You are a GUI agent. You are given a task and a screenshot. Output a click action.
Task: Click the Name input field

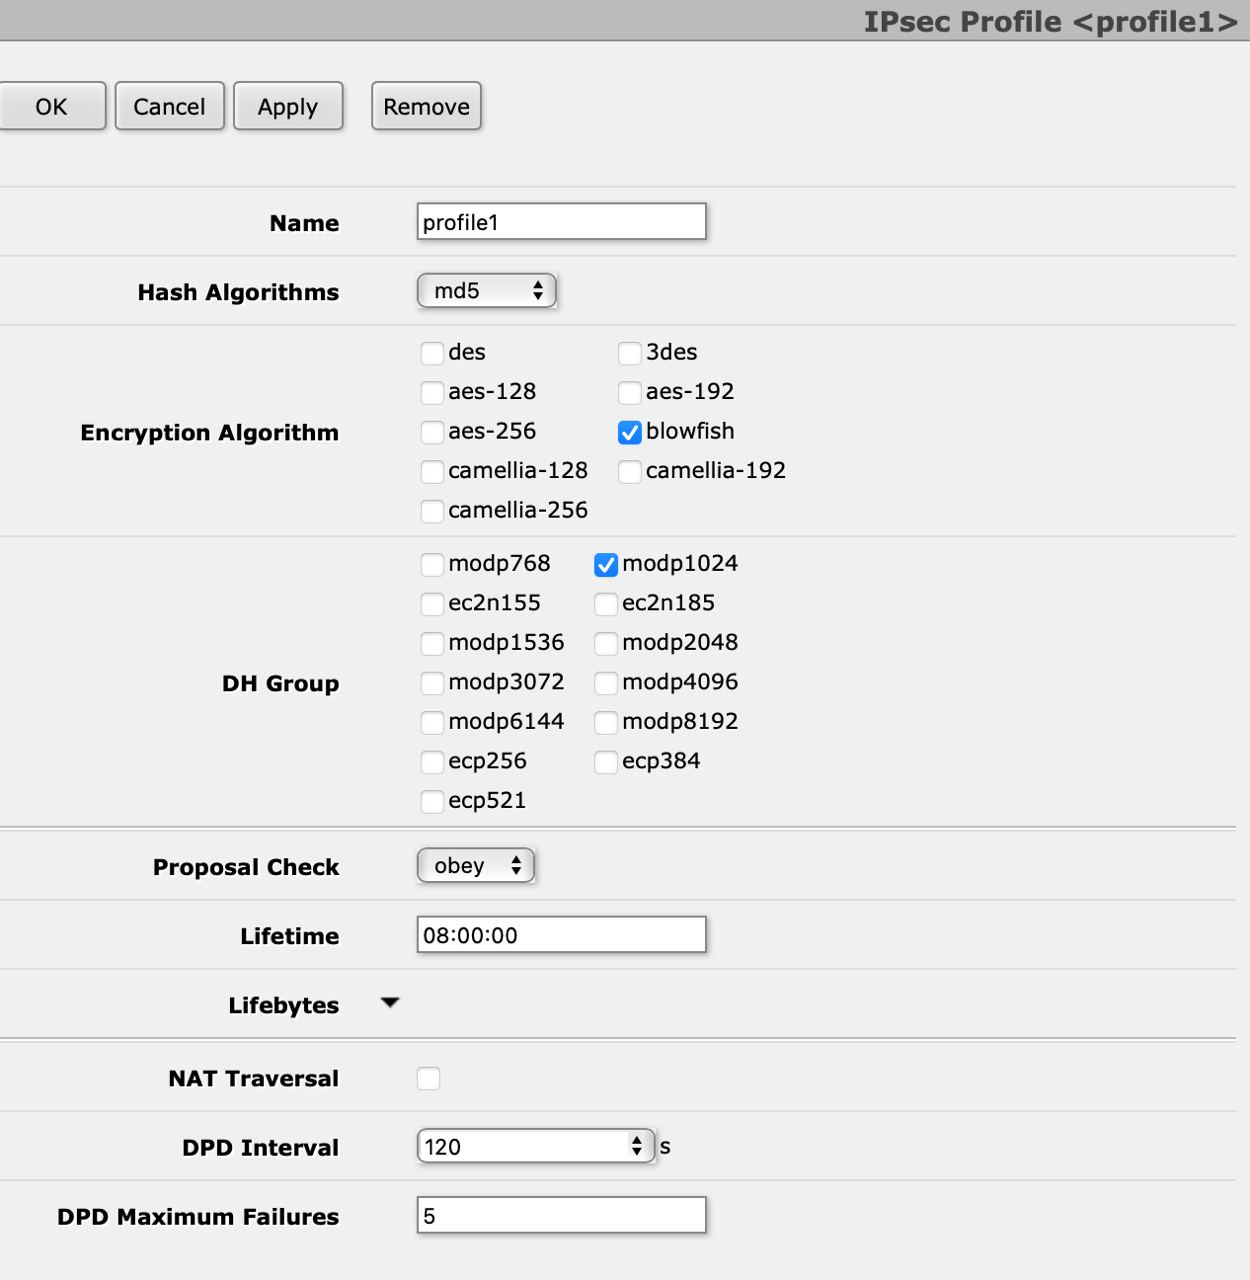click(x=561, y=222)
